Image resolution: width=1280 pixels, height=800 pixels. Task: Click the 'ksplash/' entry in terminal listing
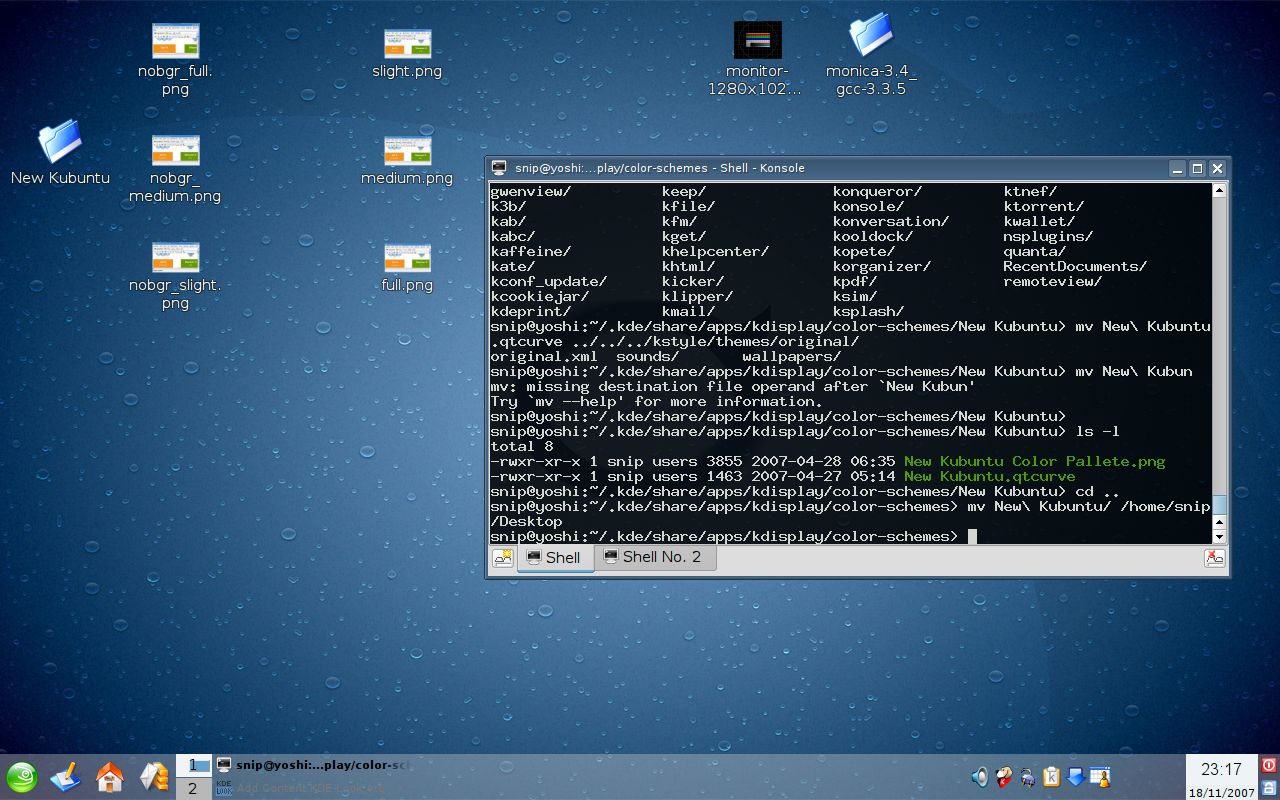(868, 311)
